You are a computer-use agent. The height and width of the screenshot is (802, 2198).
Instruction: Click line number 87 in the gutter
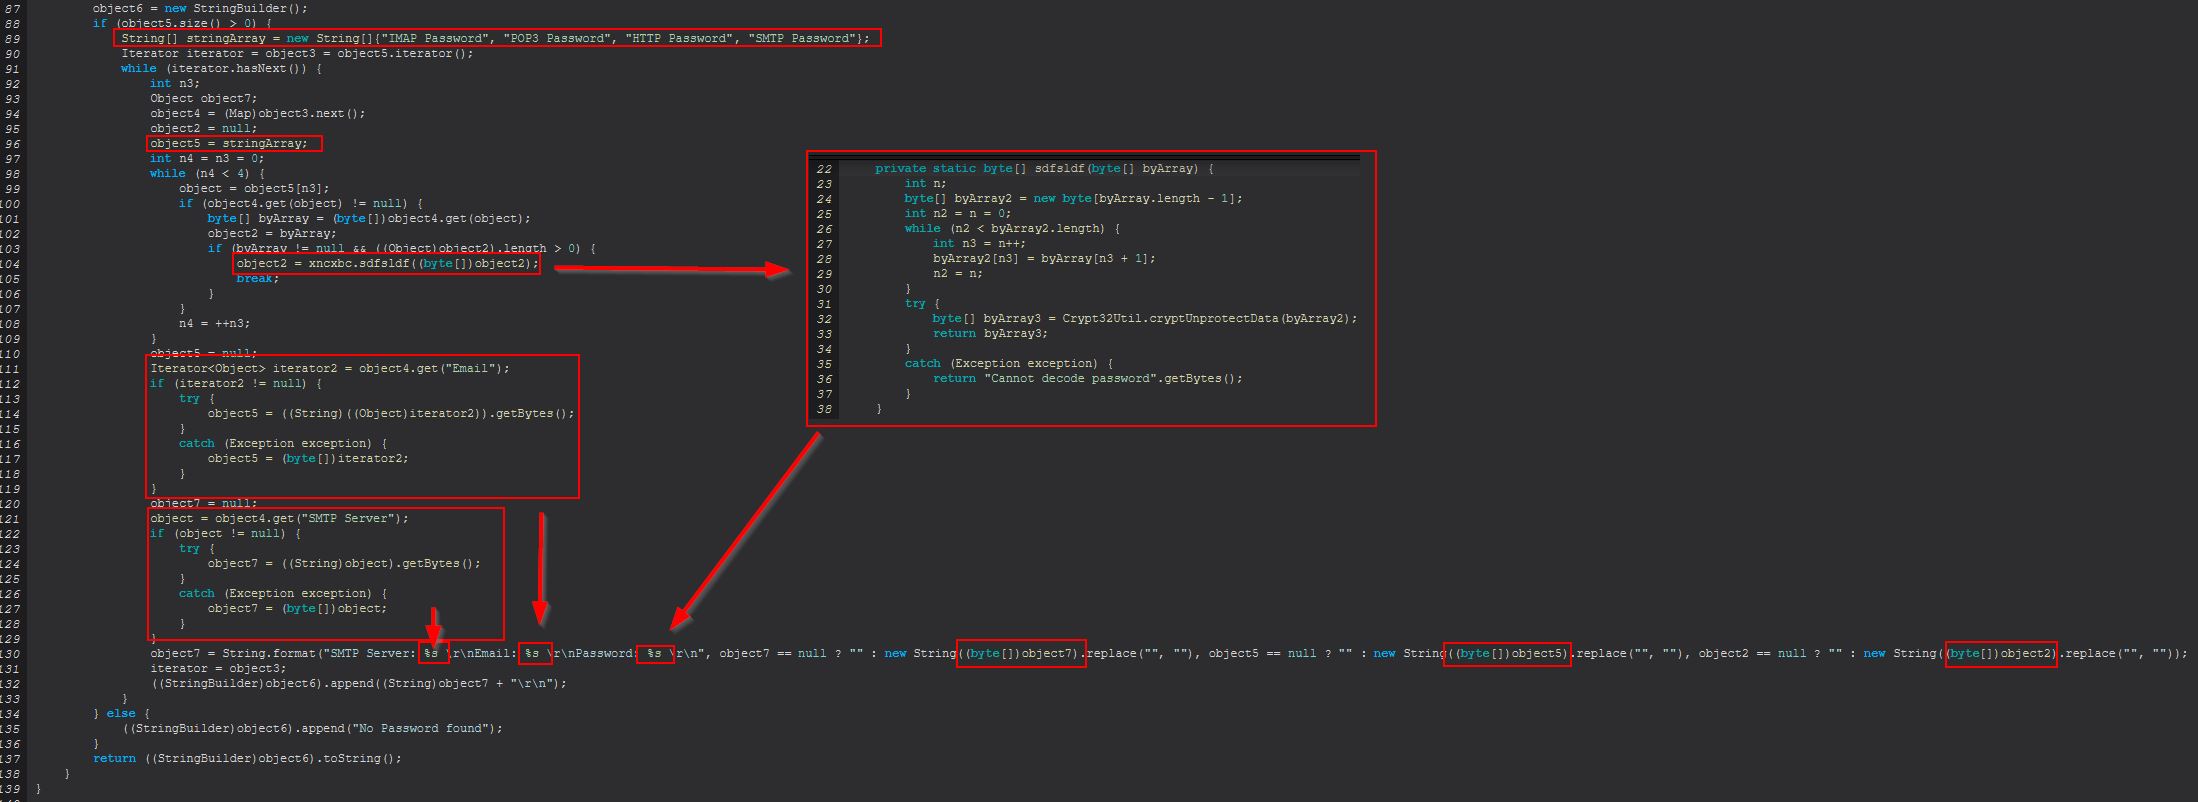tap(12, 8)
